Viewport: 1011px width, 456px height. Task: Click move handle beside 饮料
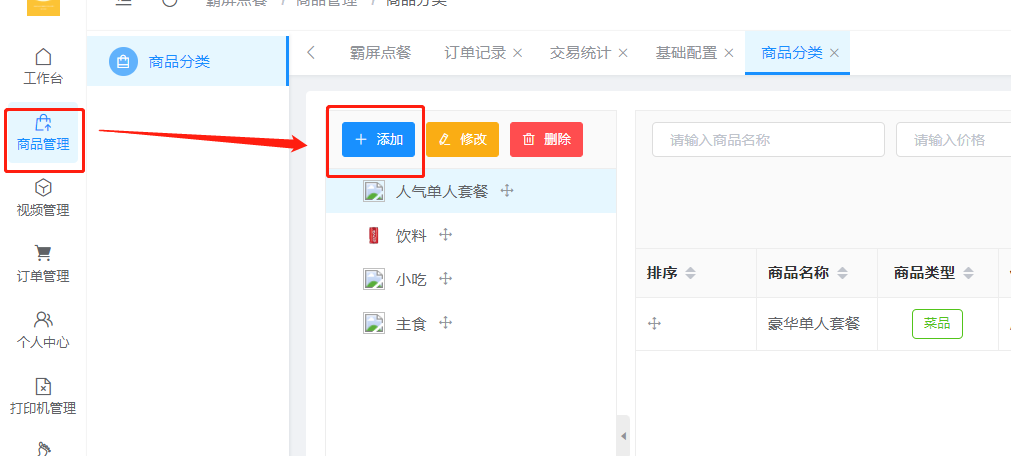(x=446, y=235)
